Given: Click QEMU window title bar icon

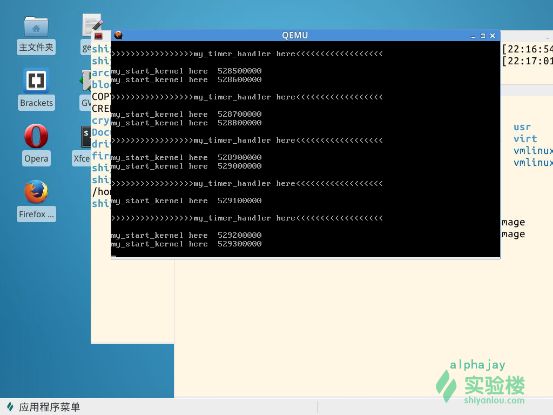Looking at the screenshot, I should tap(118, 35).
